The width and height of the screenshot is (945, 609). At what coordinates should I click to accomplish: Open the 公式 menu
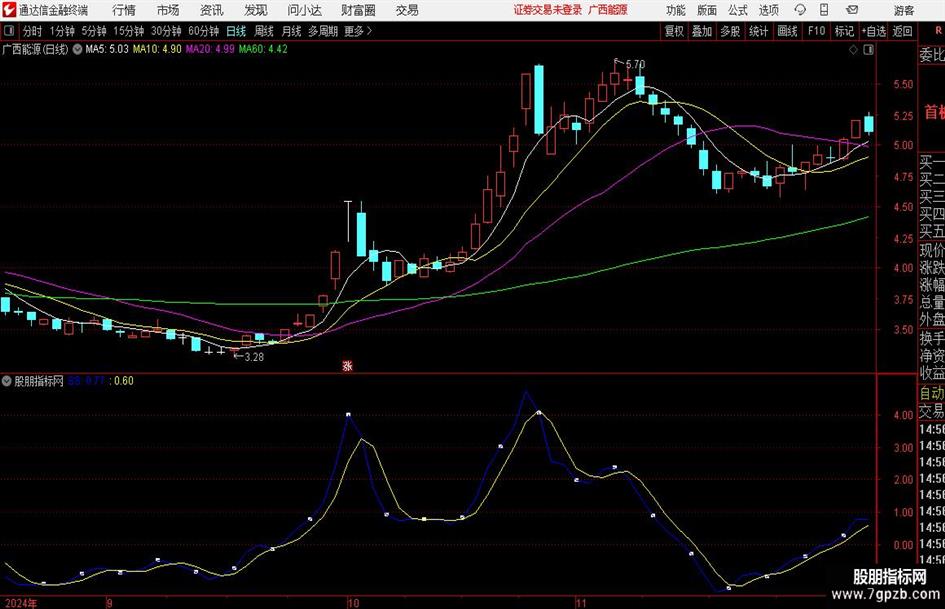point(738,10)
